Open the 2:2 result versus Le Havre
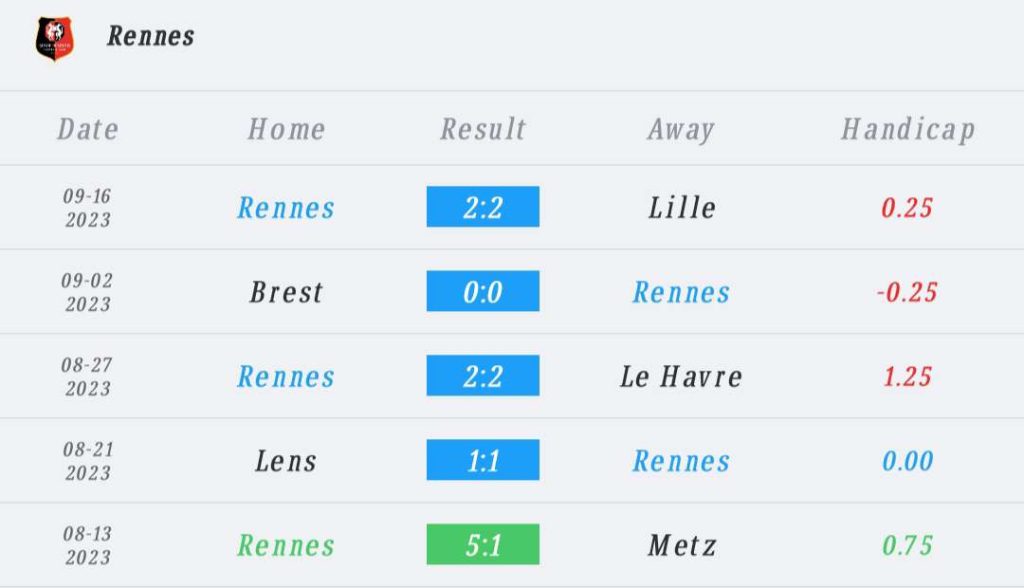 tap(483, 375)
